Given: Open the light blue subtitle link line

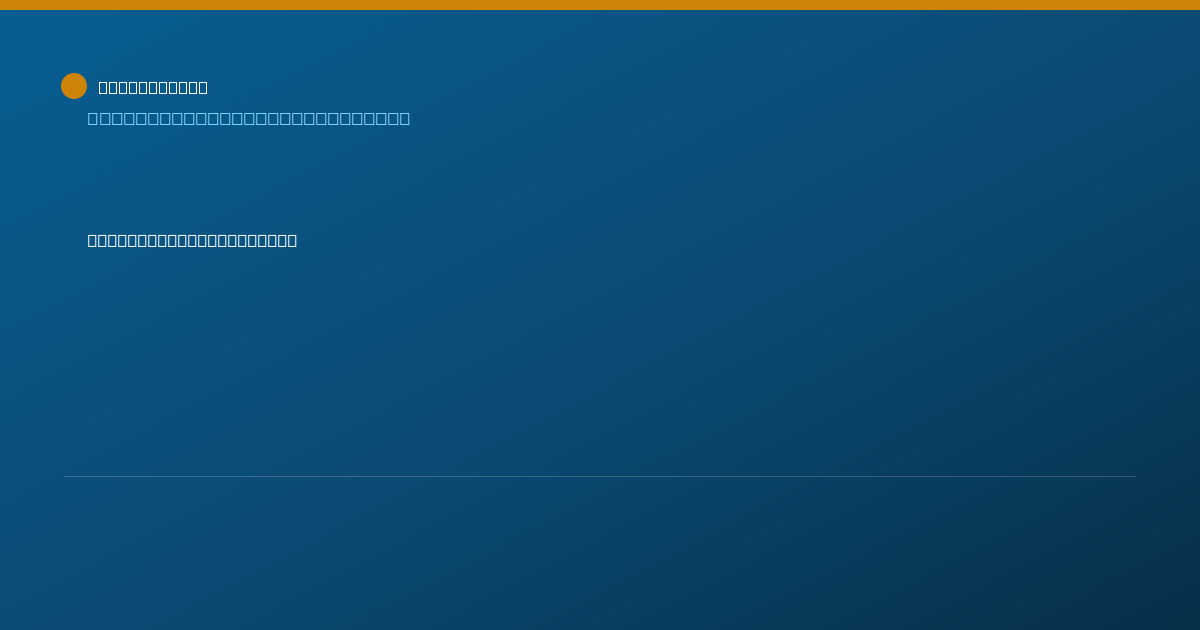Looking at the screenshot, I should pos(249,119).
